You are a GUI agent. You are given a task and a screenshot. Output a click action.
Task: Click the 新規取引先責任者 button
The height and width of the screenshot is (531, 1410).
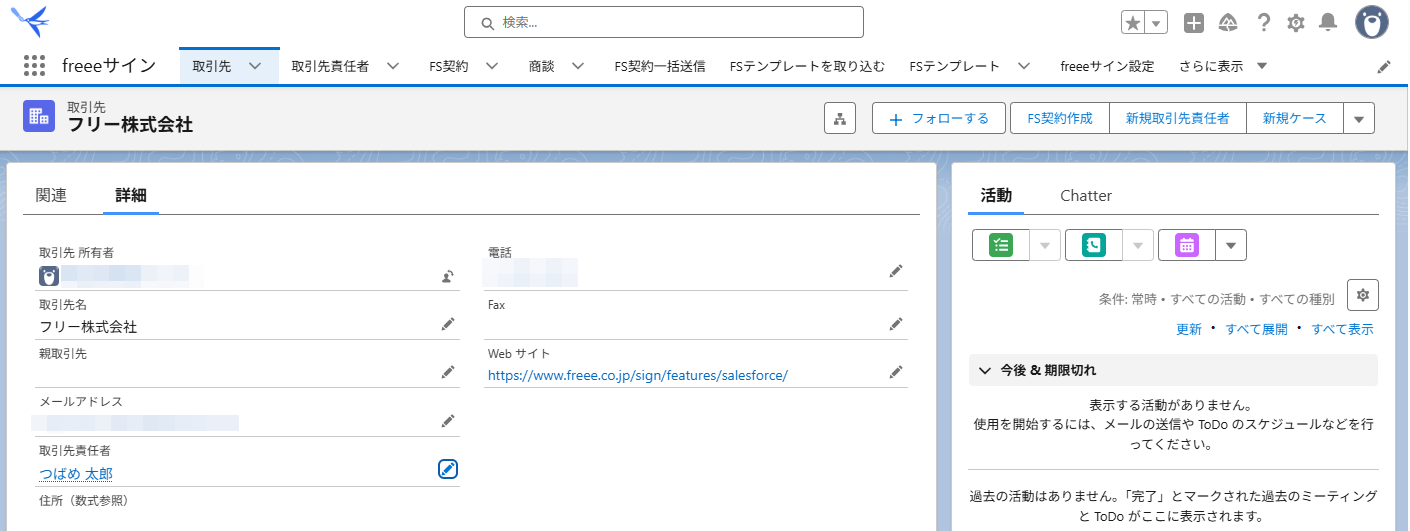pyautogui.click(x=1177, y=118)
